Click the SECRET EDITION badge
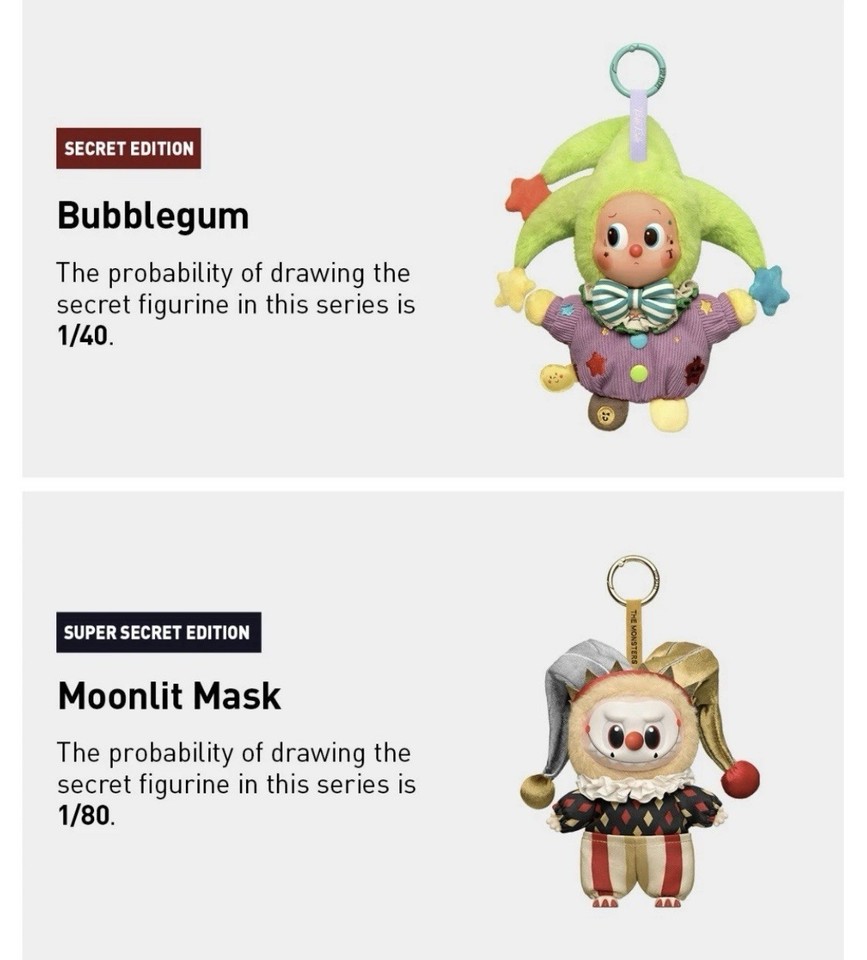Screen dimensions: 867x960 [129, 148]
